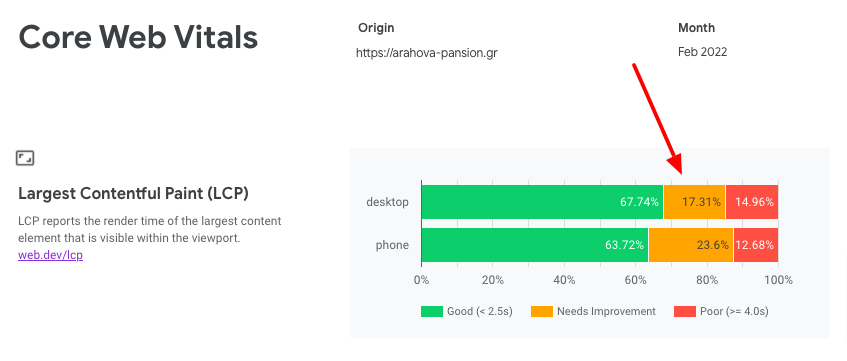The height and width of the screenshot is (361, 847).
Task: Click the phone 63.72% green bar segment
Action: pos(535,245)
